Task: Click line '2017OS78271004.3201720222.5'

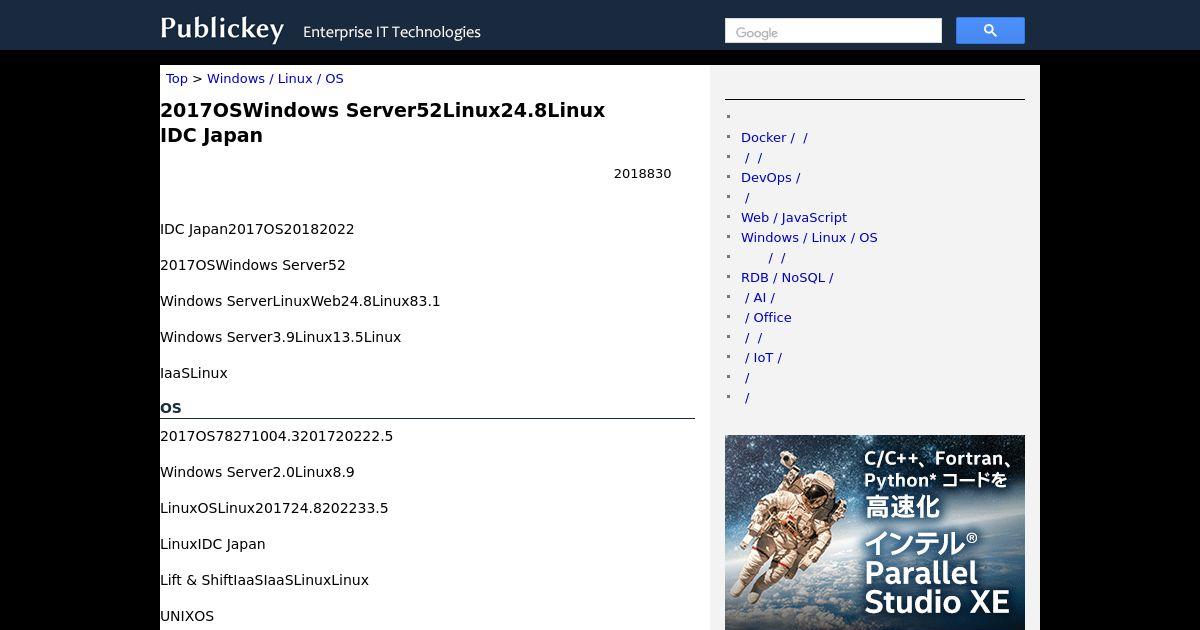Action: tap(276, 436)
